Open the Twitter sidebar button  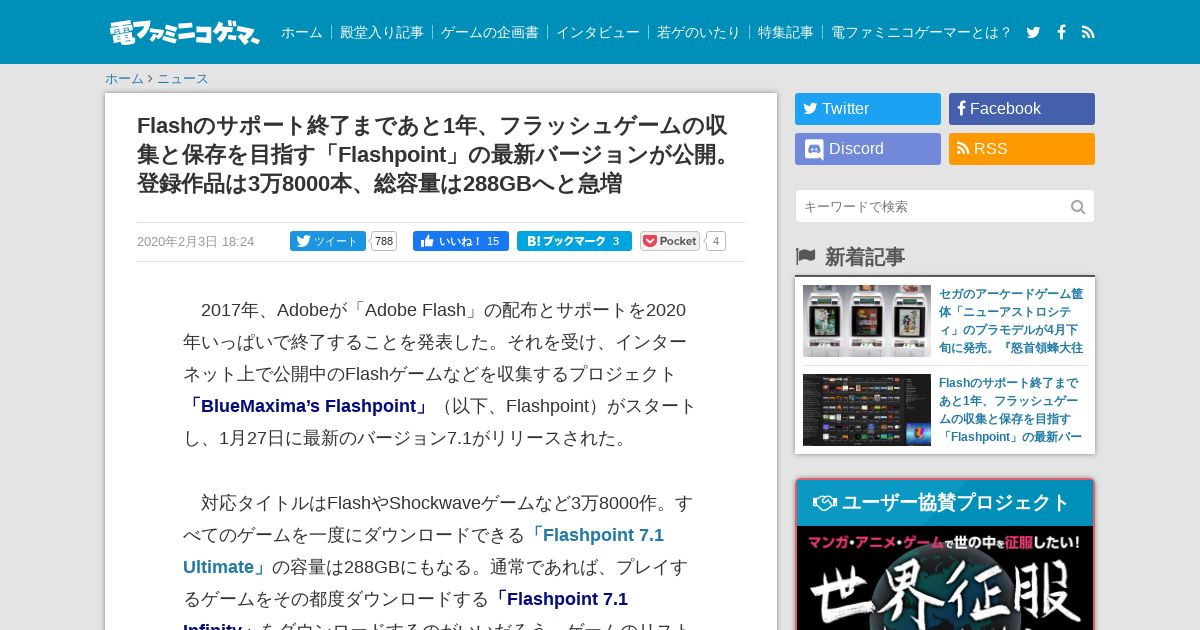tap(868, 109)
